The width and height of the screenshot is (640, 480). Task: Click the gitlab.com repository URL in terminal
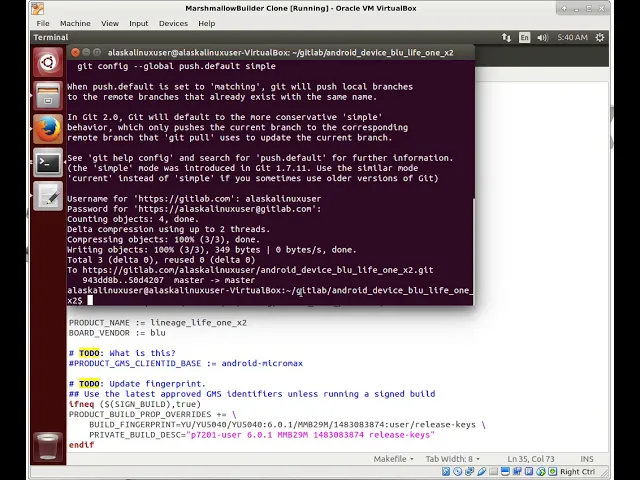pos(258,270)
